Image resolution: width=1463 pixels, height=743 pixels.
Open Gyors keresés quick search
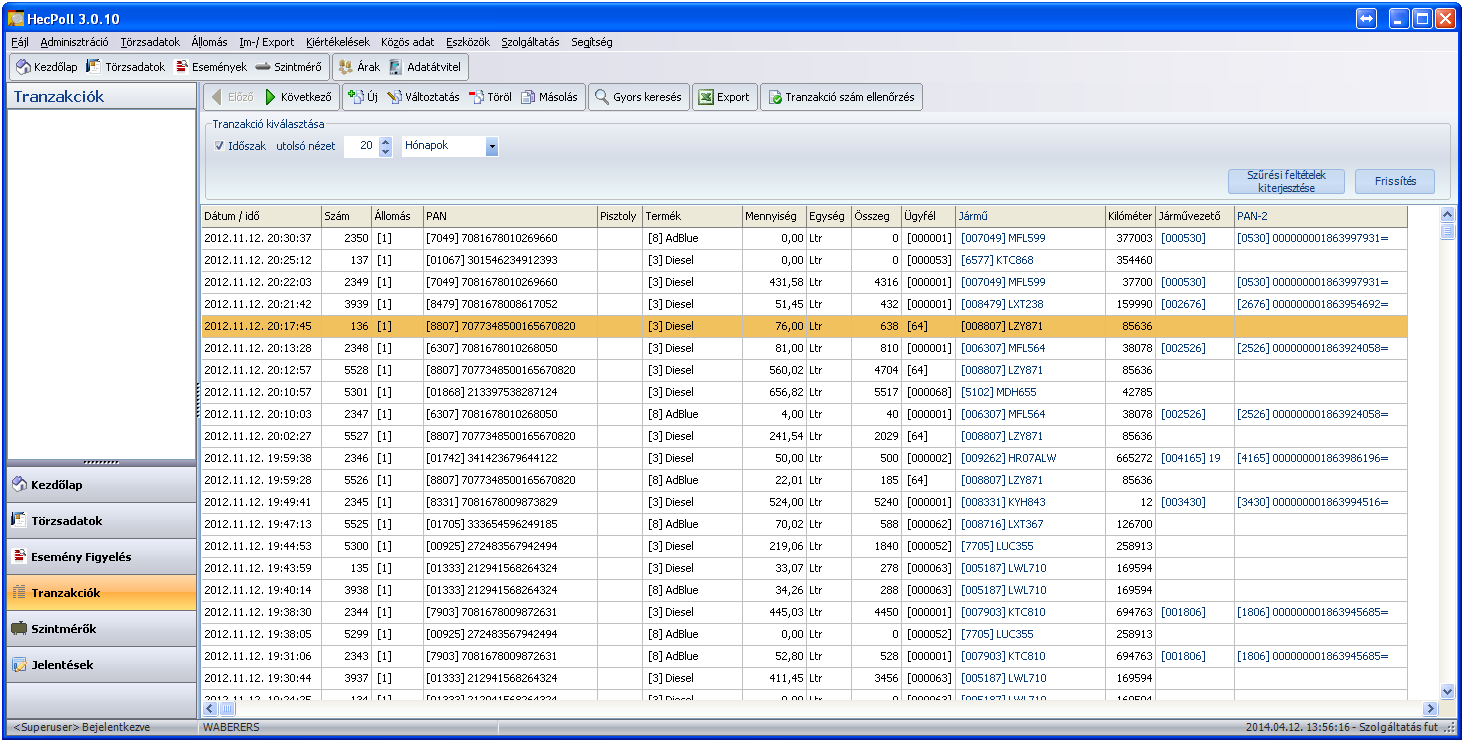point(638,97)
